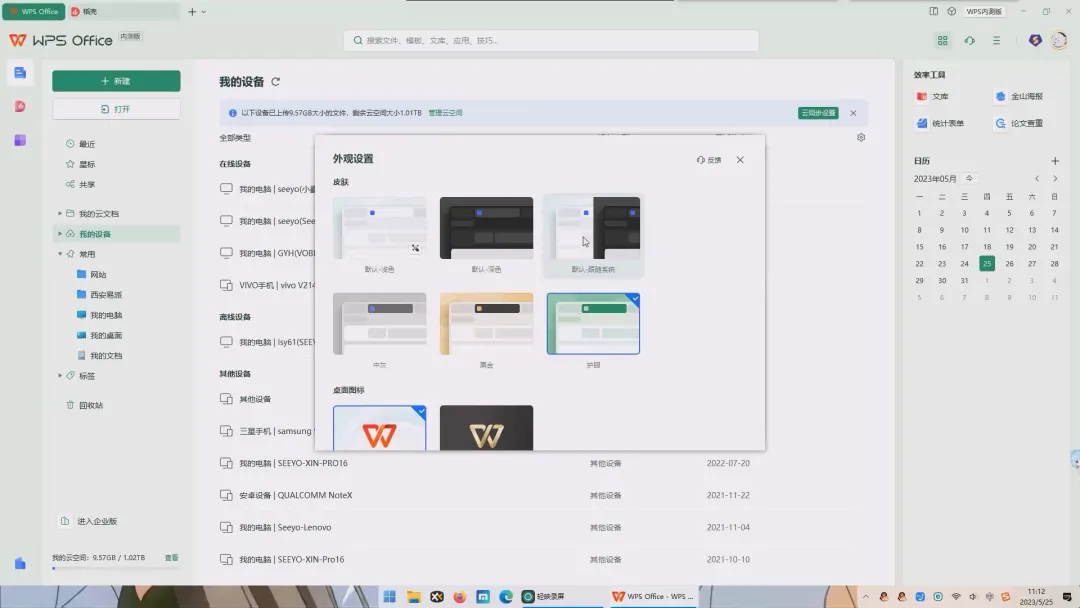Viewport: 1080px width, 608px height.
Task: Open the 统计表单 tool
Action: tap(940, 123)
